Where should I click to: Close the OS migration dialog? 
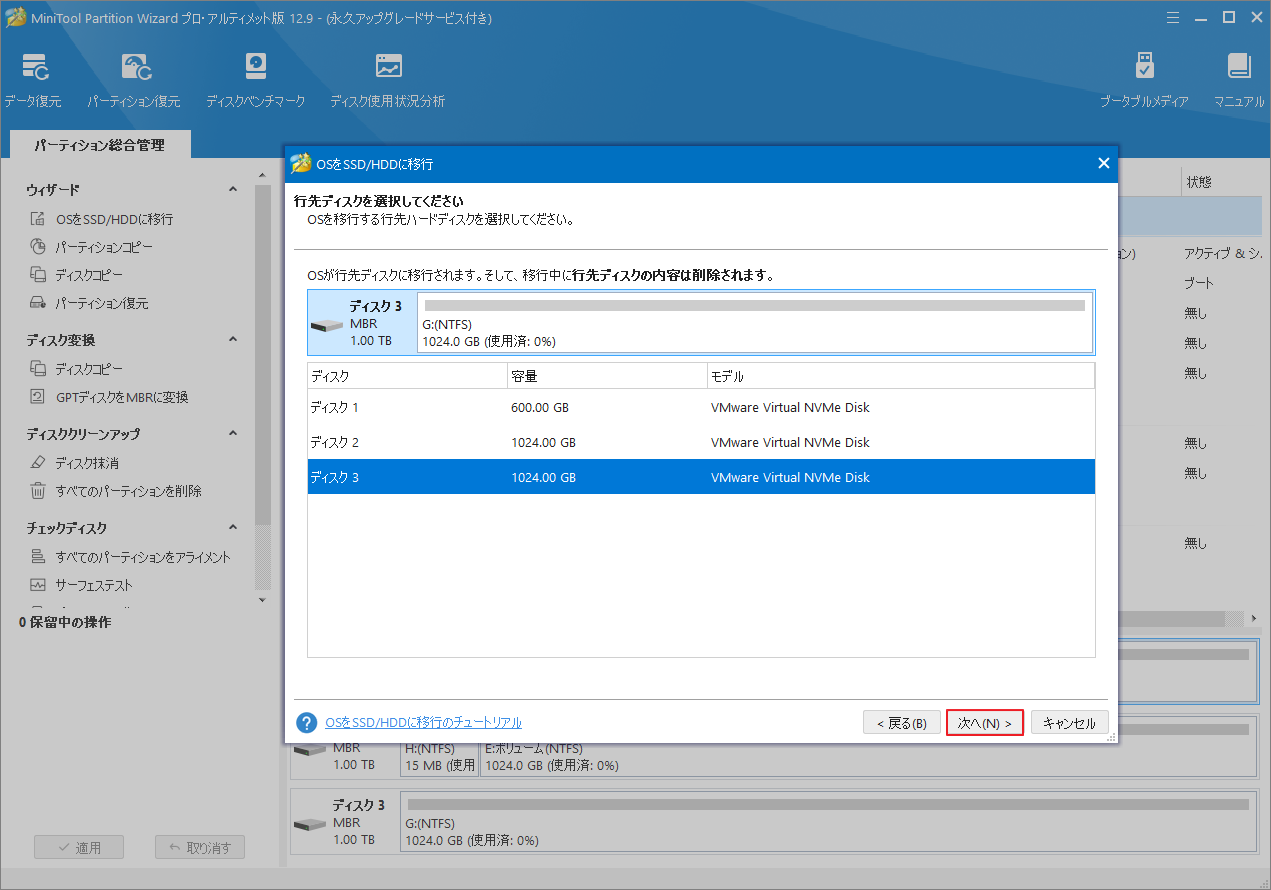tap(1104, 163)
